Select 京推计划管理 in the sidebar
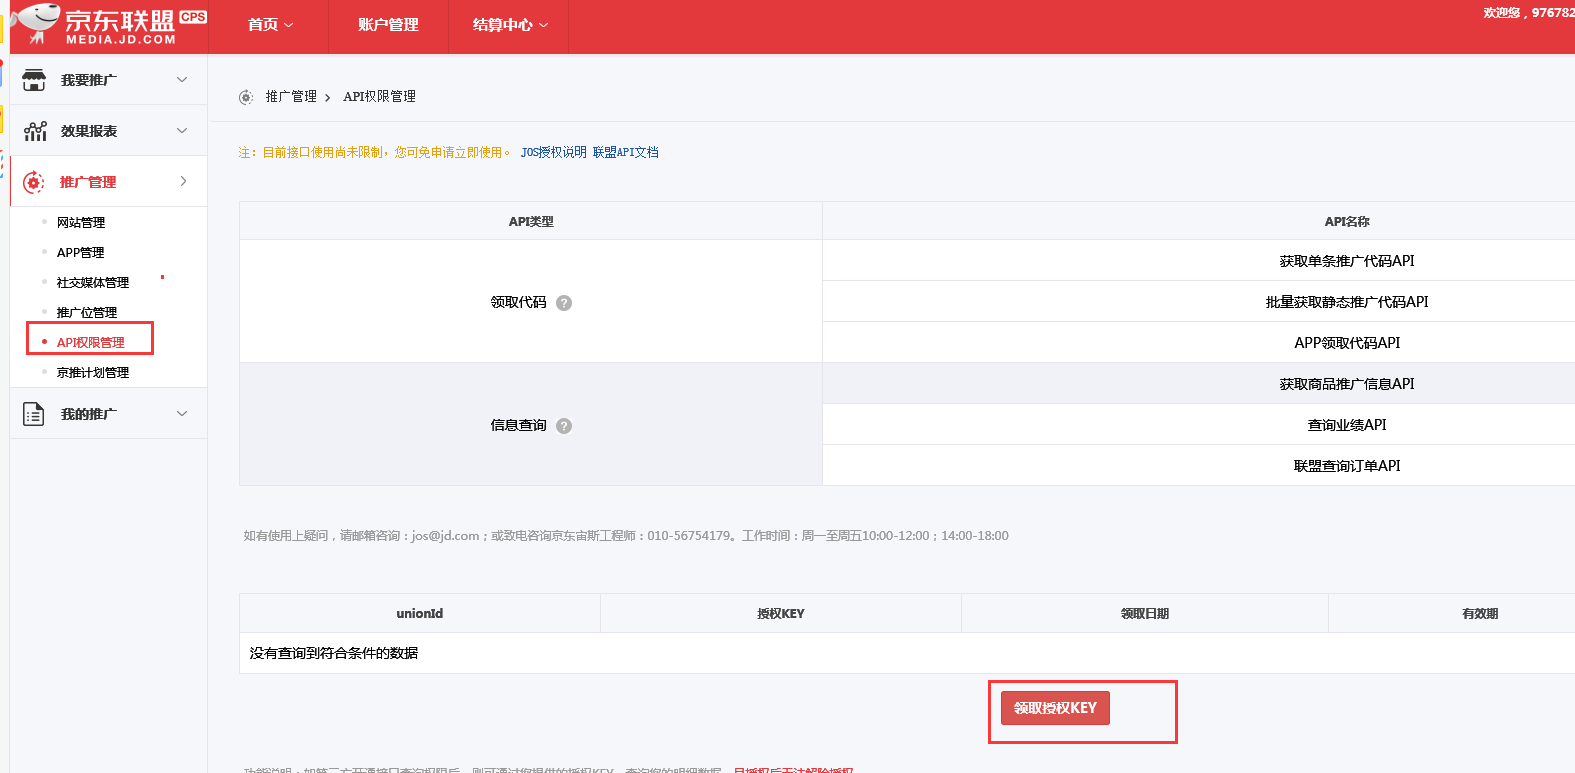The width and height of the screenshot is (1575, 773). pos(93,373)
